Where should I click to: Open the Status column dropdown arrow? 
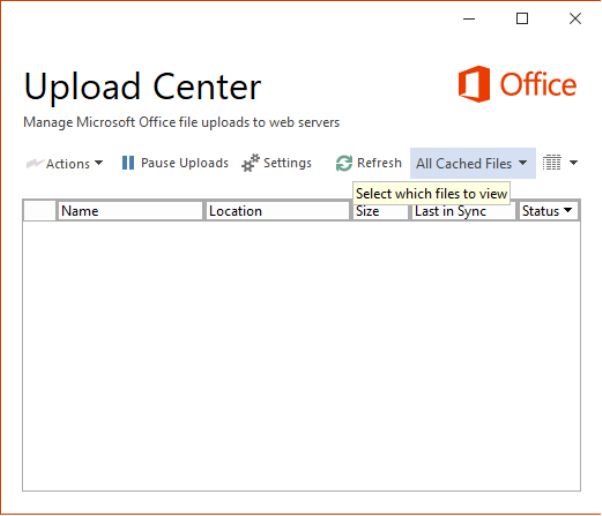click(x=567, y=210)
